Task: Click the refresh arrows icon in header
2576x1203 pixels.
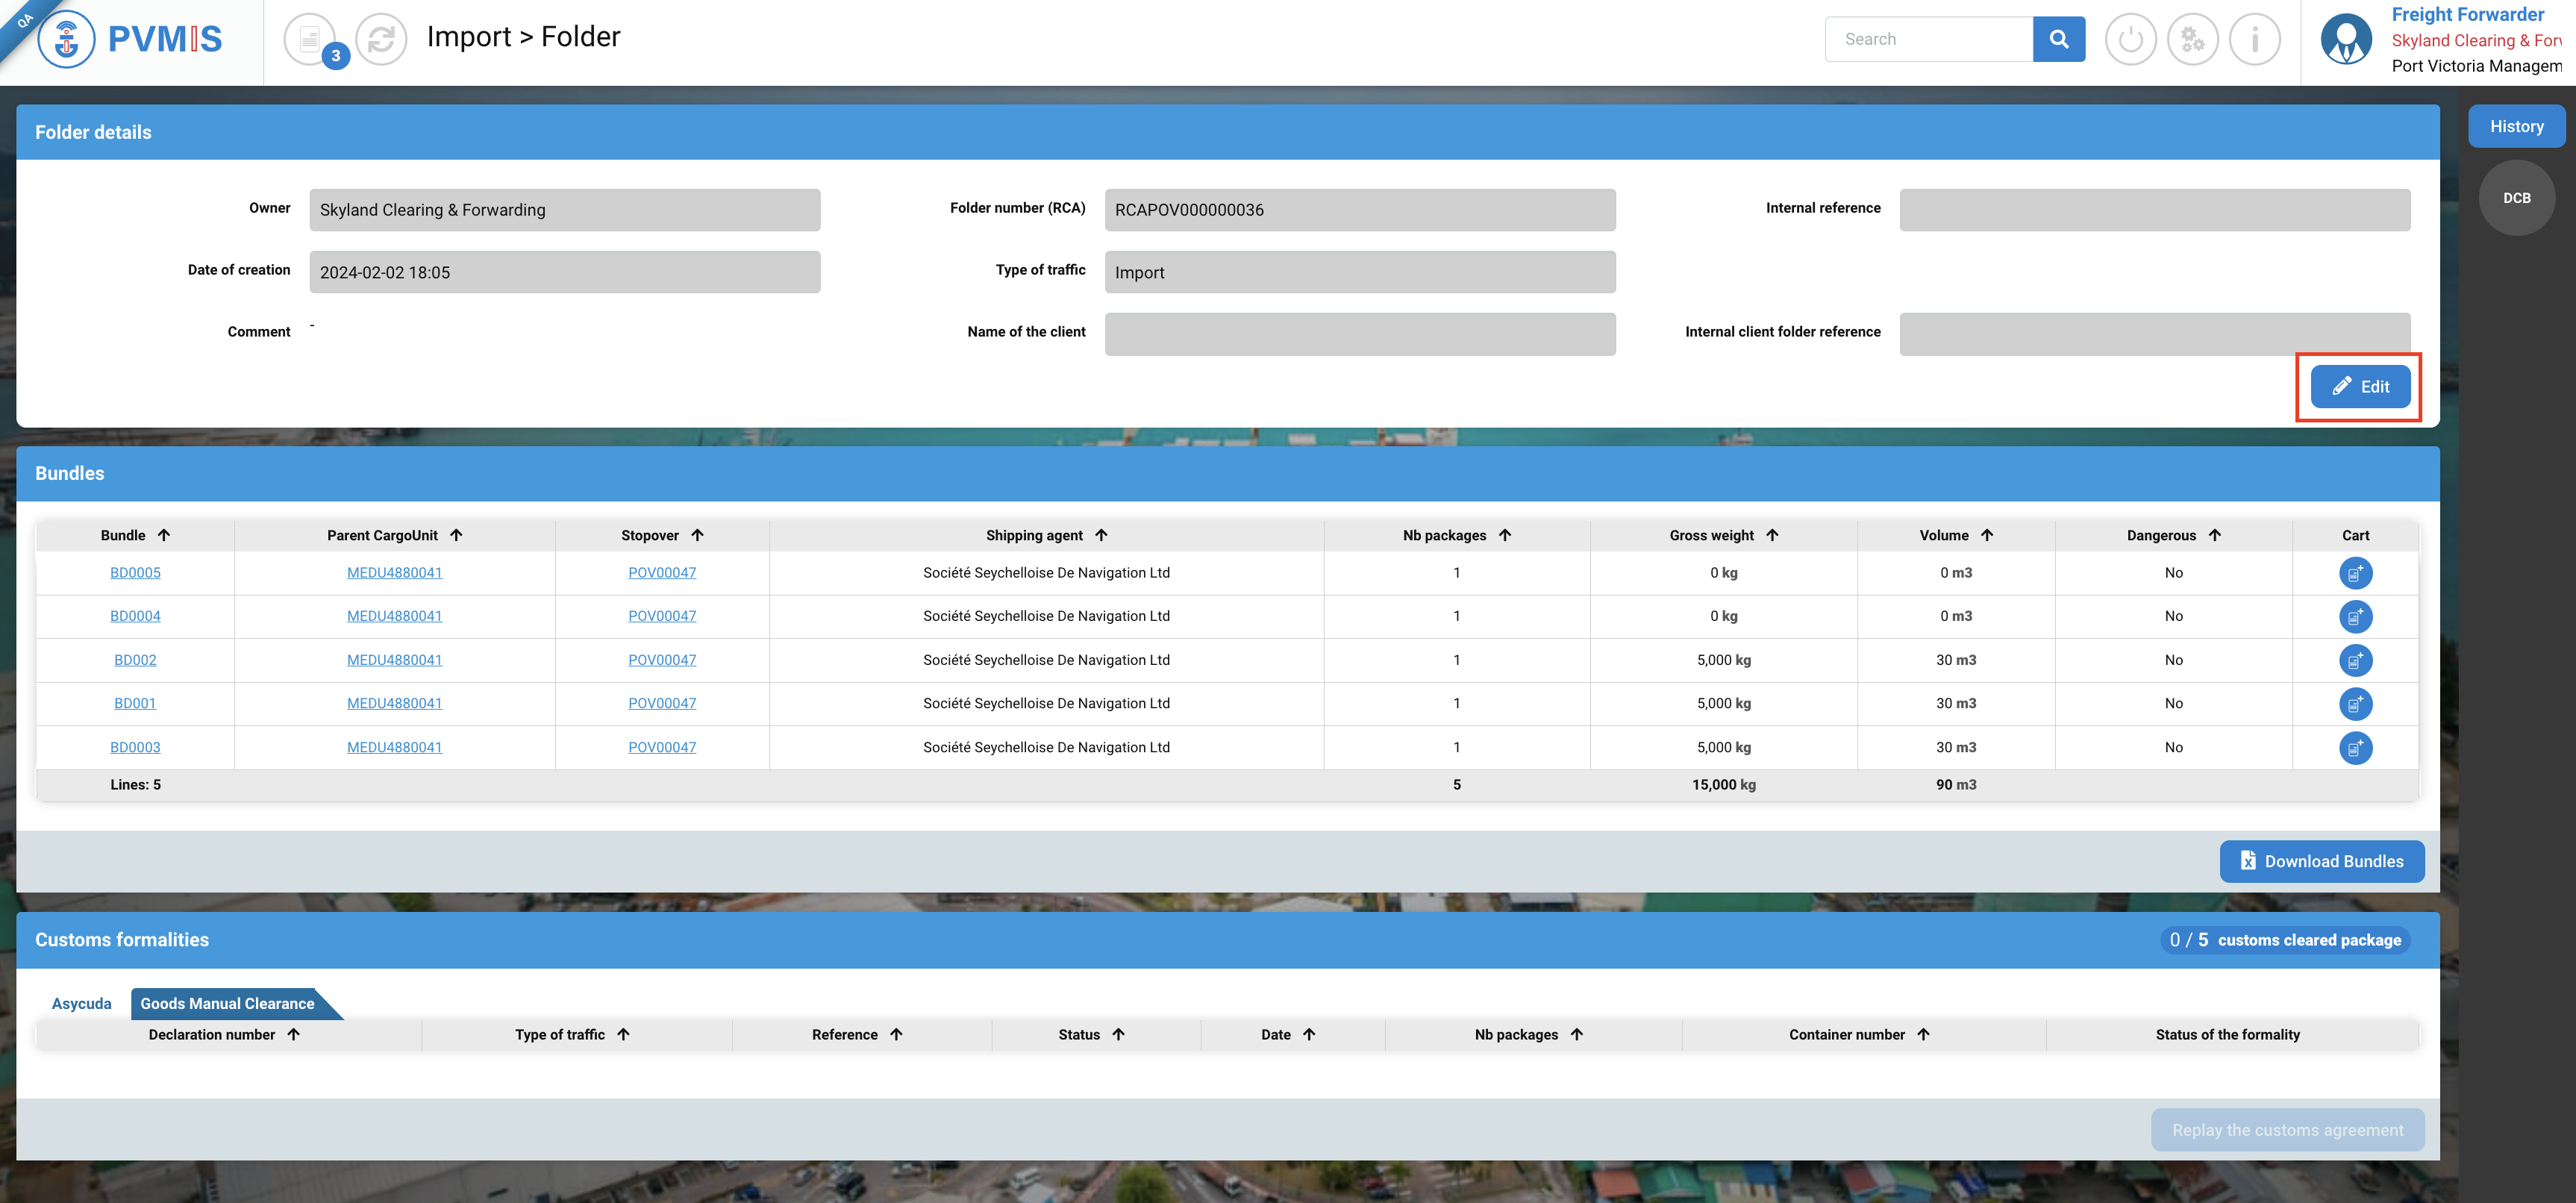Action: pos(381,40)
